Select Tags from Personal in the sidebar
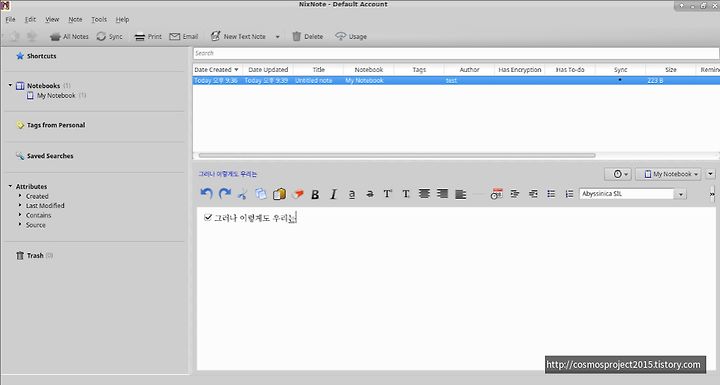This screenshot has height=385, width=720. (51, 125)
